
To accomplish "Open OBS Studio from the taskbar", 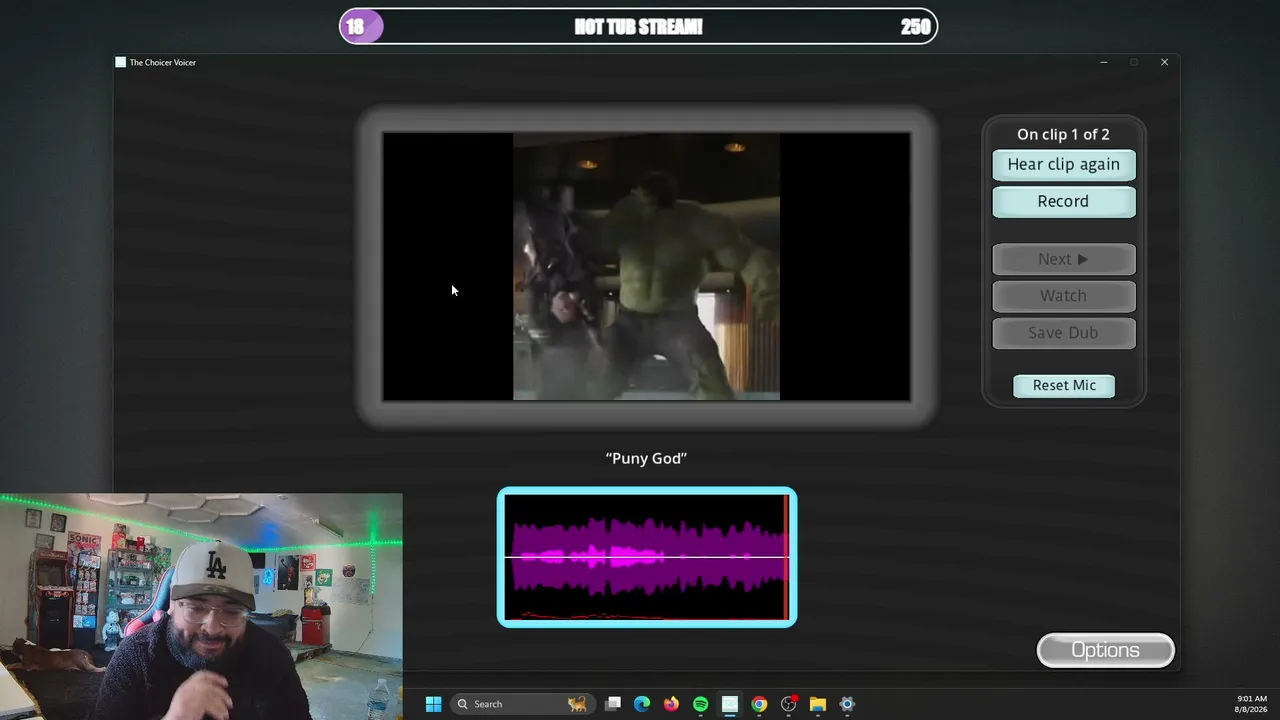I will 789,704.
